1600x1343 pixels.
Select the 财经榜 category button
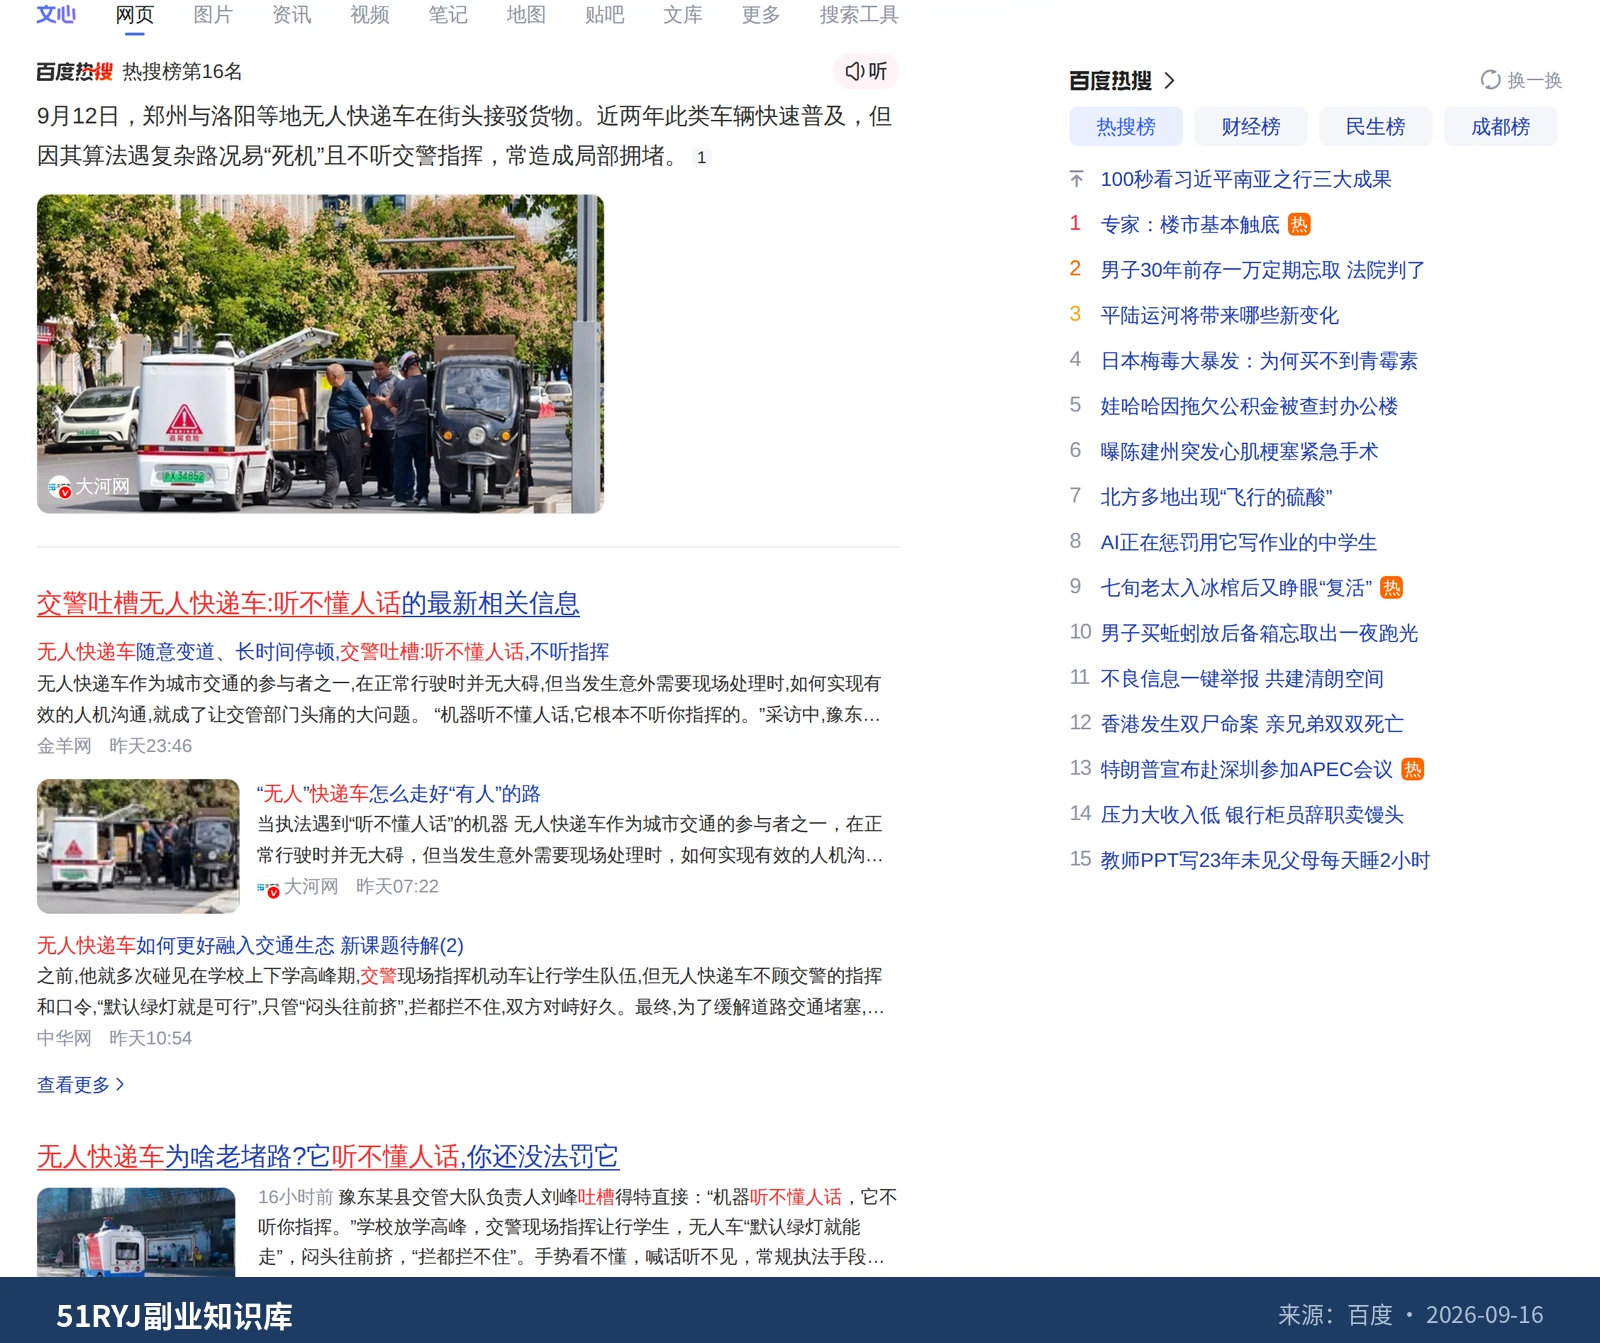click(x=1251, y=126)
